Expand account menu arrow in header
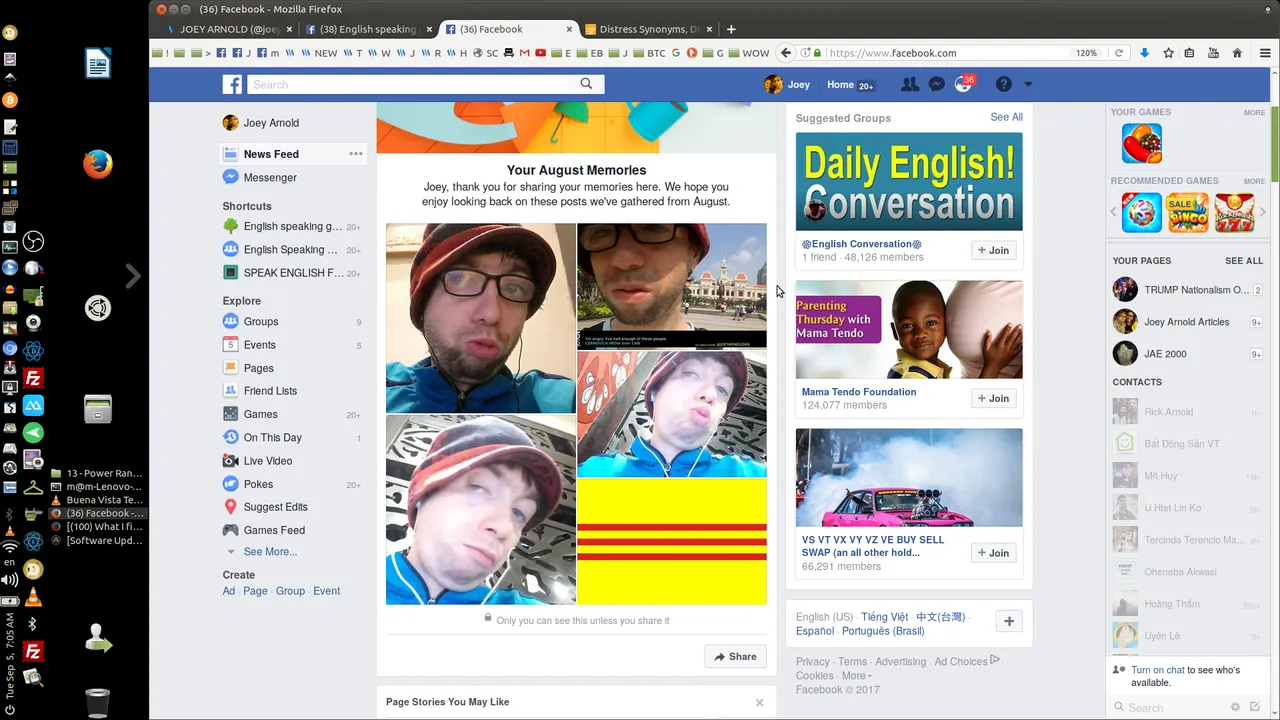The width and height of the screenshot is (1280, 720). 1028,85
